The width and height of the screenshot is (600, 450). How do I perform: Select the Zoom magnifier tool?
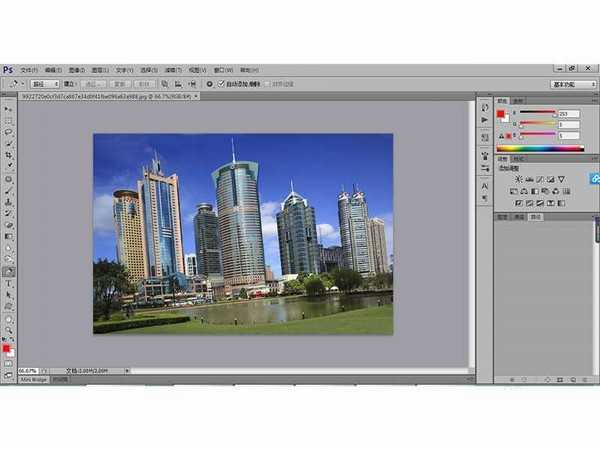click(9, 330)
